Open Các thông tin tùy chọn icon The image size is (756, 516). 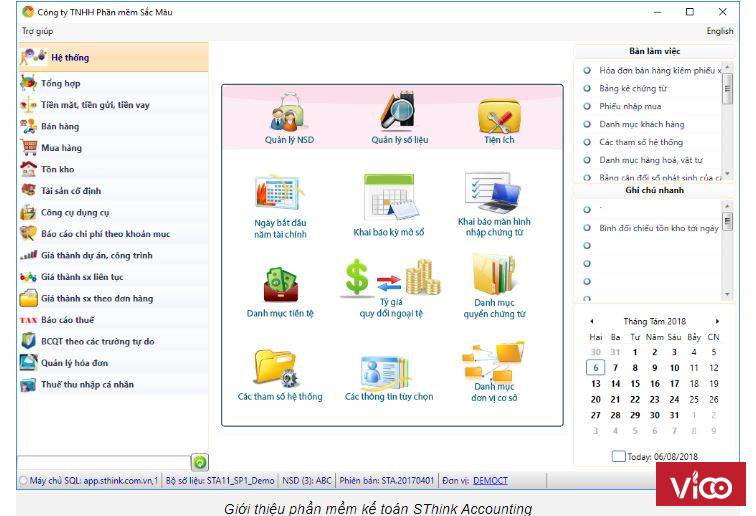pos(387,372)
